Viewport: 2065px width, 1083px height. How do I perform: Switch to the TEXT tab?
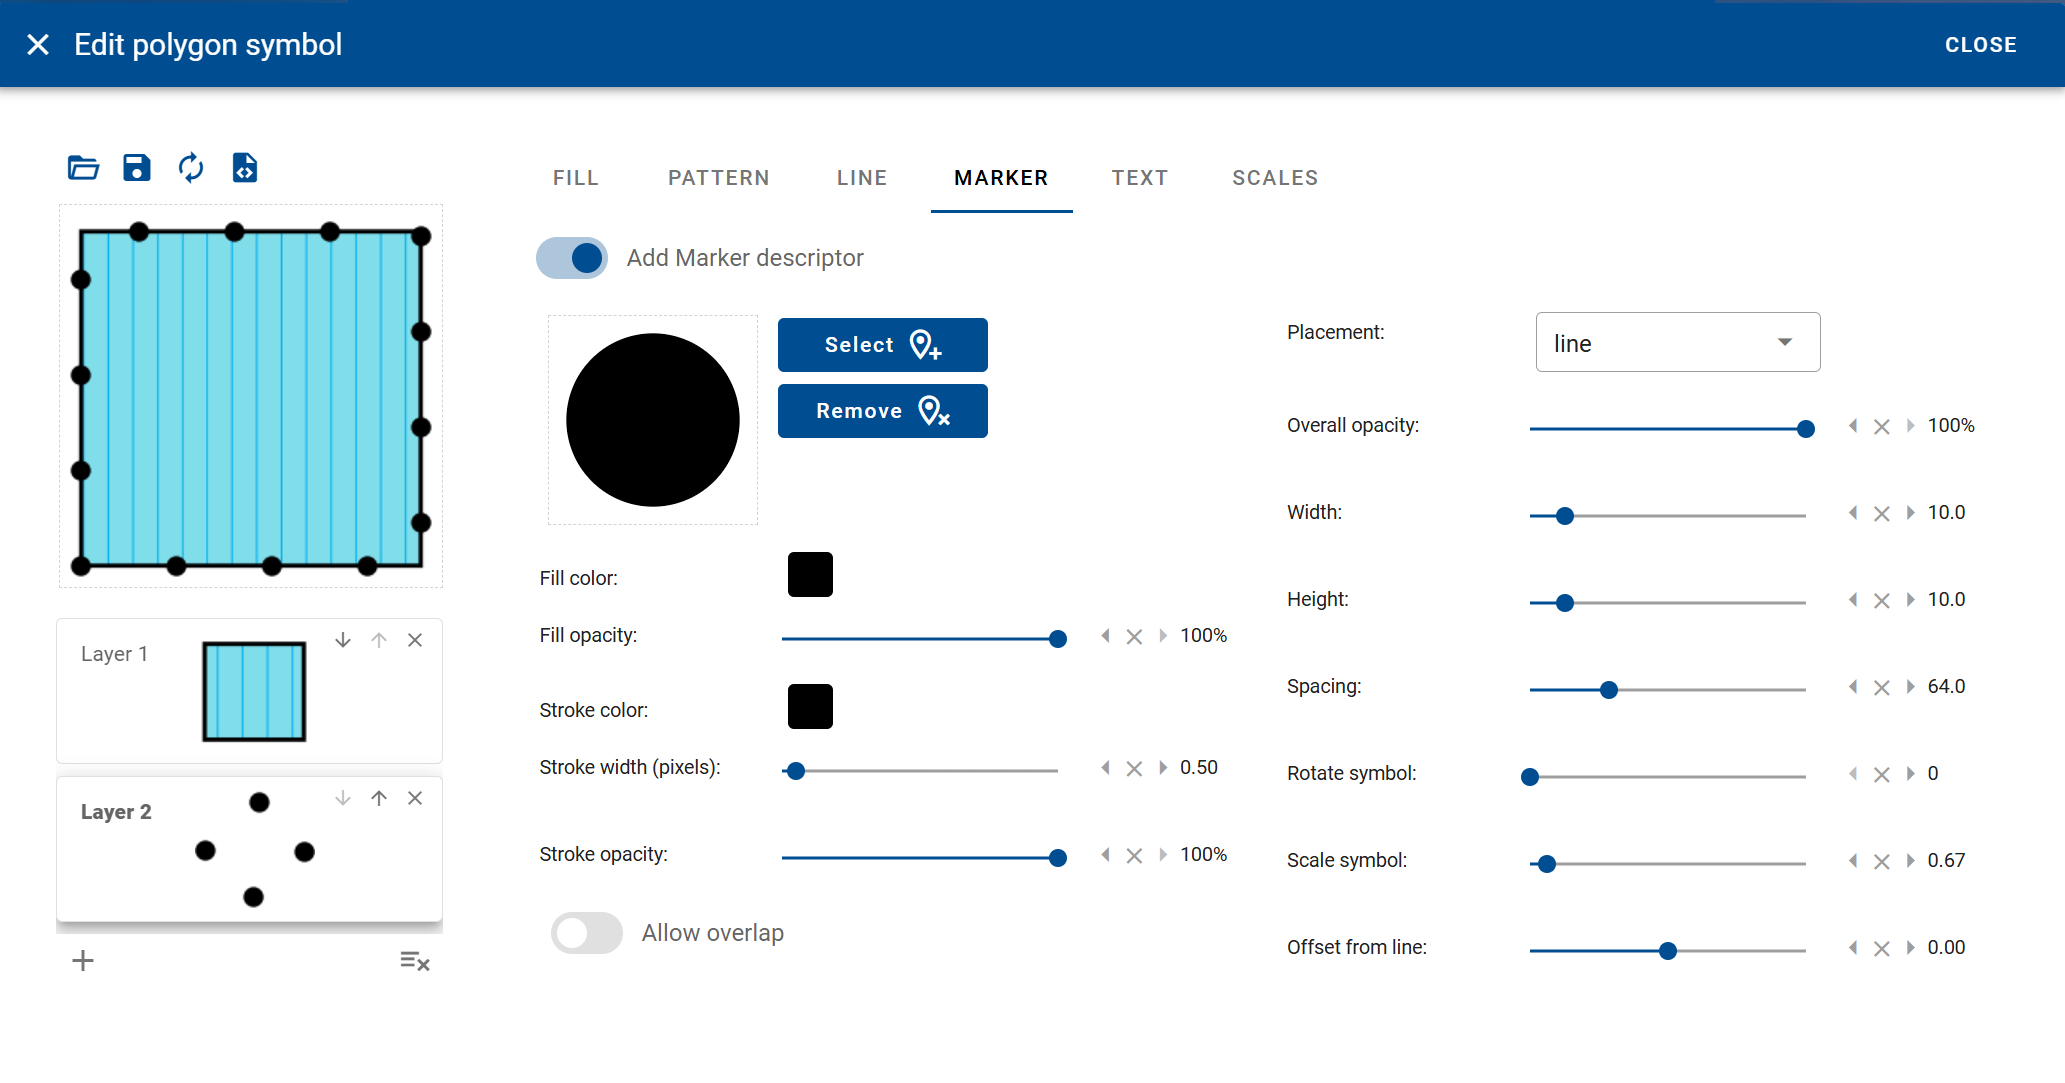pos(1140,178)
